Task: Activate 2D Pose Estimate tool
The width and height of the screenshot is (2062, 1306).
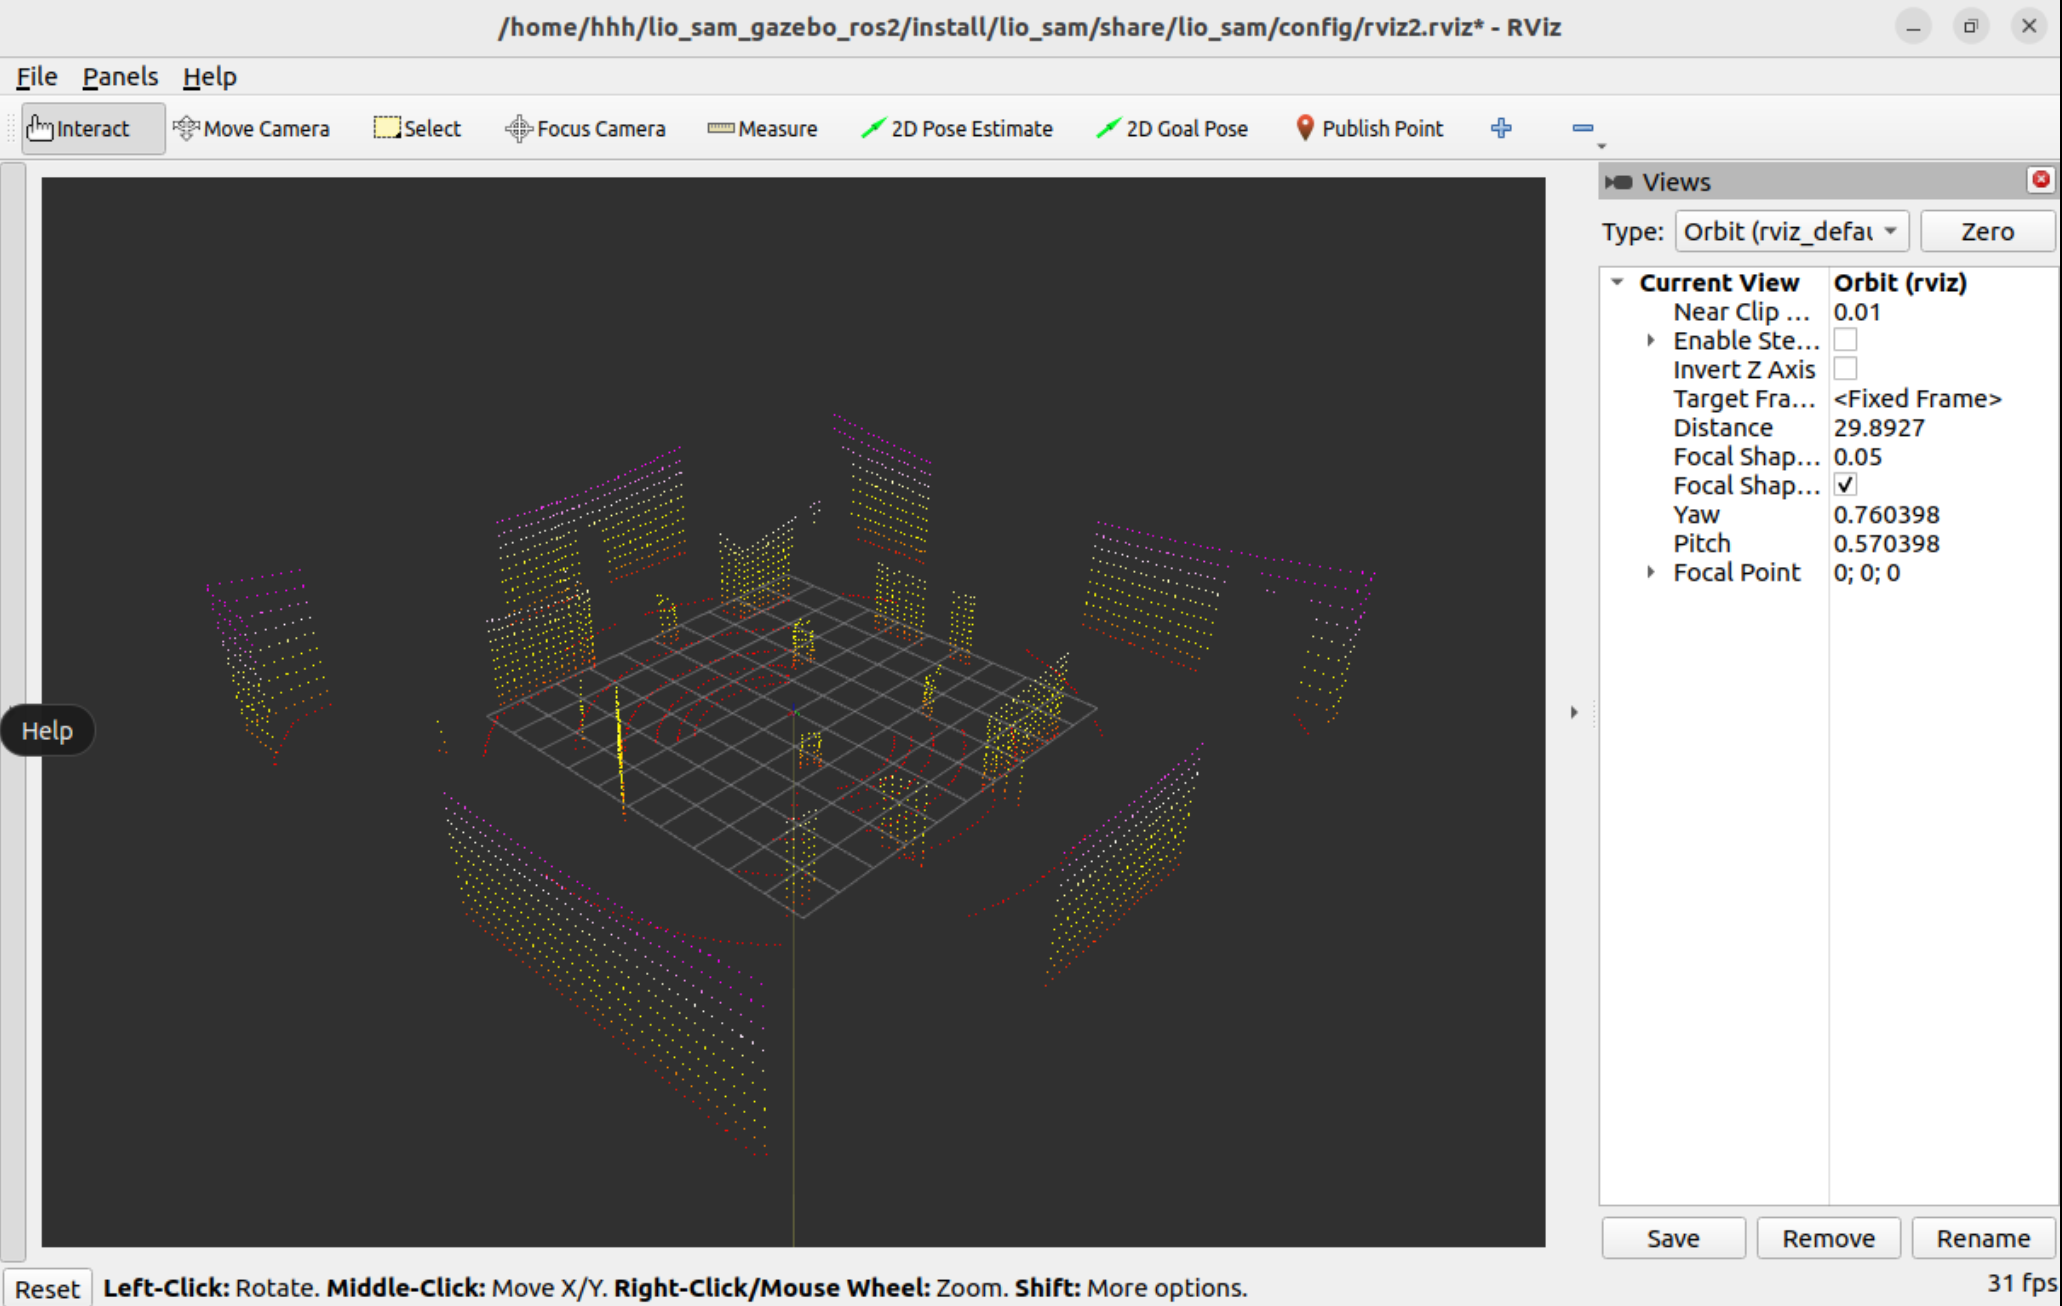Action: (957, 129)
